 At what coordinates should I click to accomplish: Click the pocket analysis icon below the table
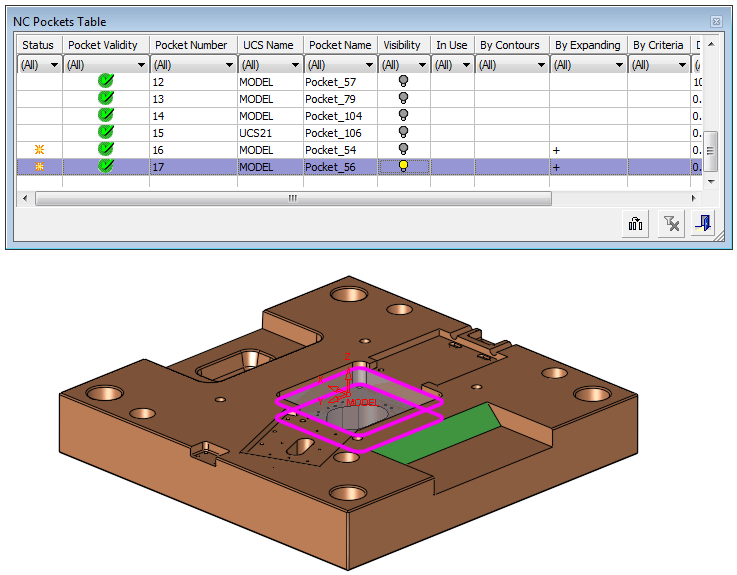(x=635, y=225)
